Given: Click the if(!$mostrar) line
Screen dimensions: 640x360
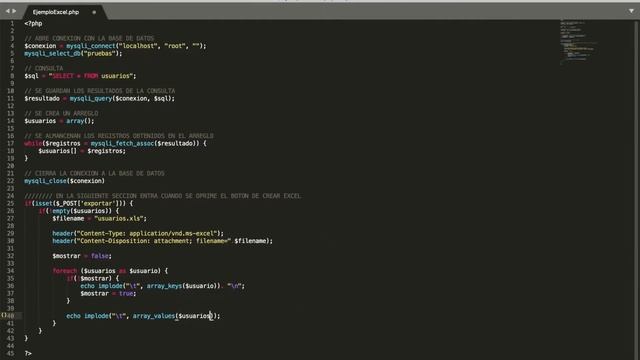Looking at the screenshot, I should pos(93,278).
